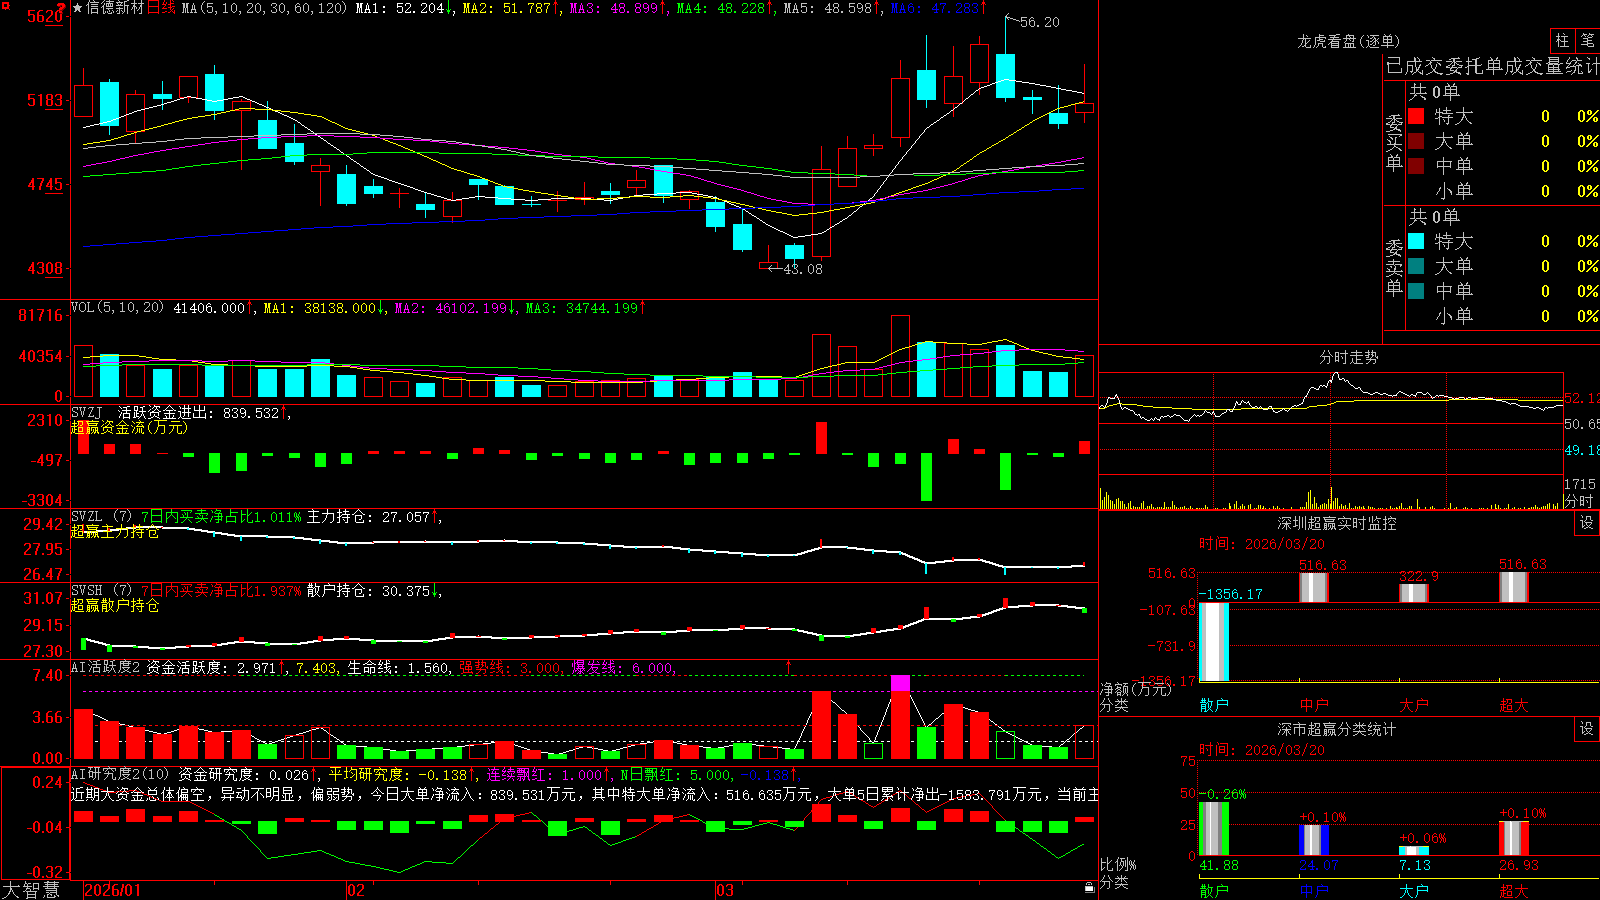Click the magenta bar in AI活跃度2 chart
The width and height of the screenshot is (1600, 900).
[x=900, y=683]
